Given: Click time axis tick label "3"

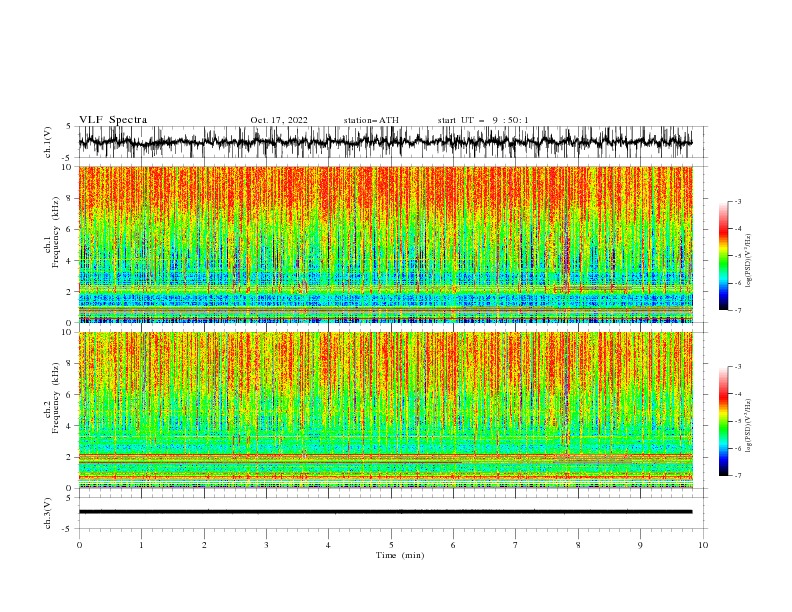Looking at the screenshot, I should pyautogui.click(x=266, y=545).
